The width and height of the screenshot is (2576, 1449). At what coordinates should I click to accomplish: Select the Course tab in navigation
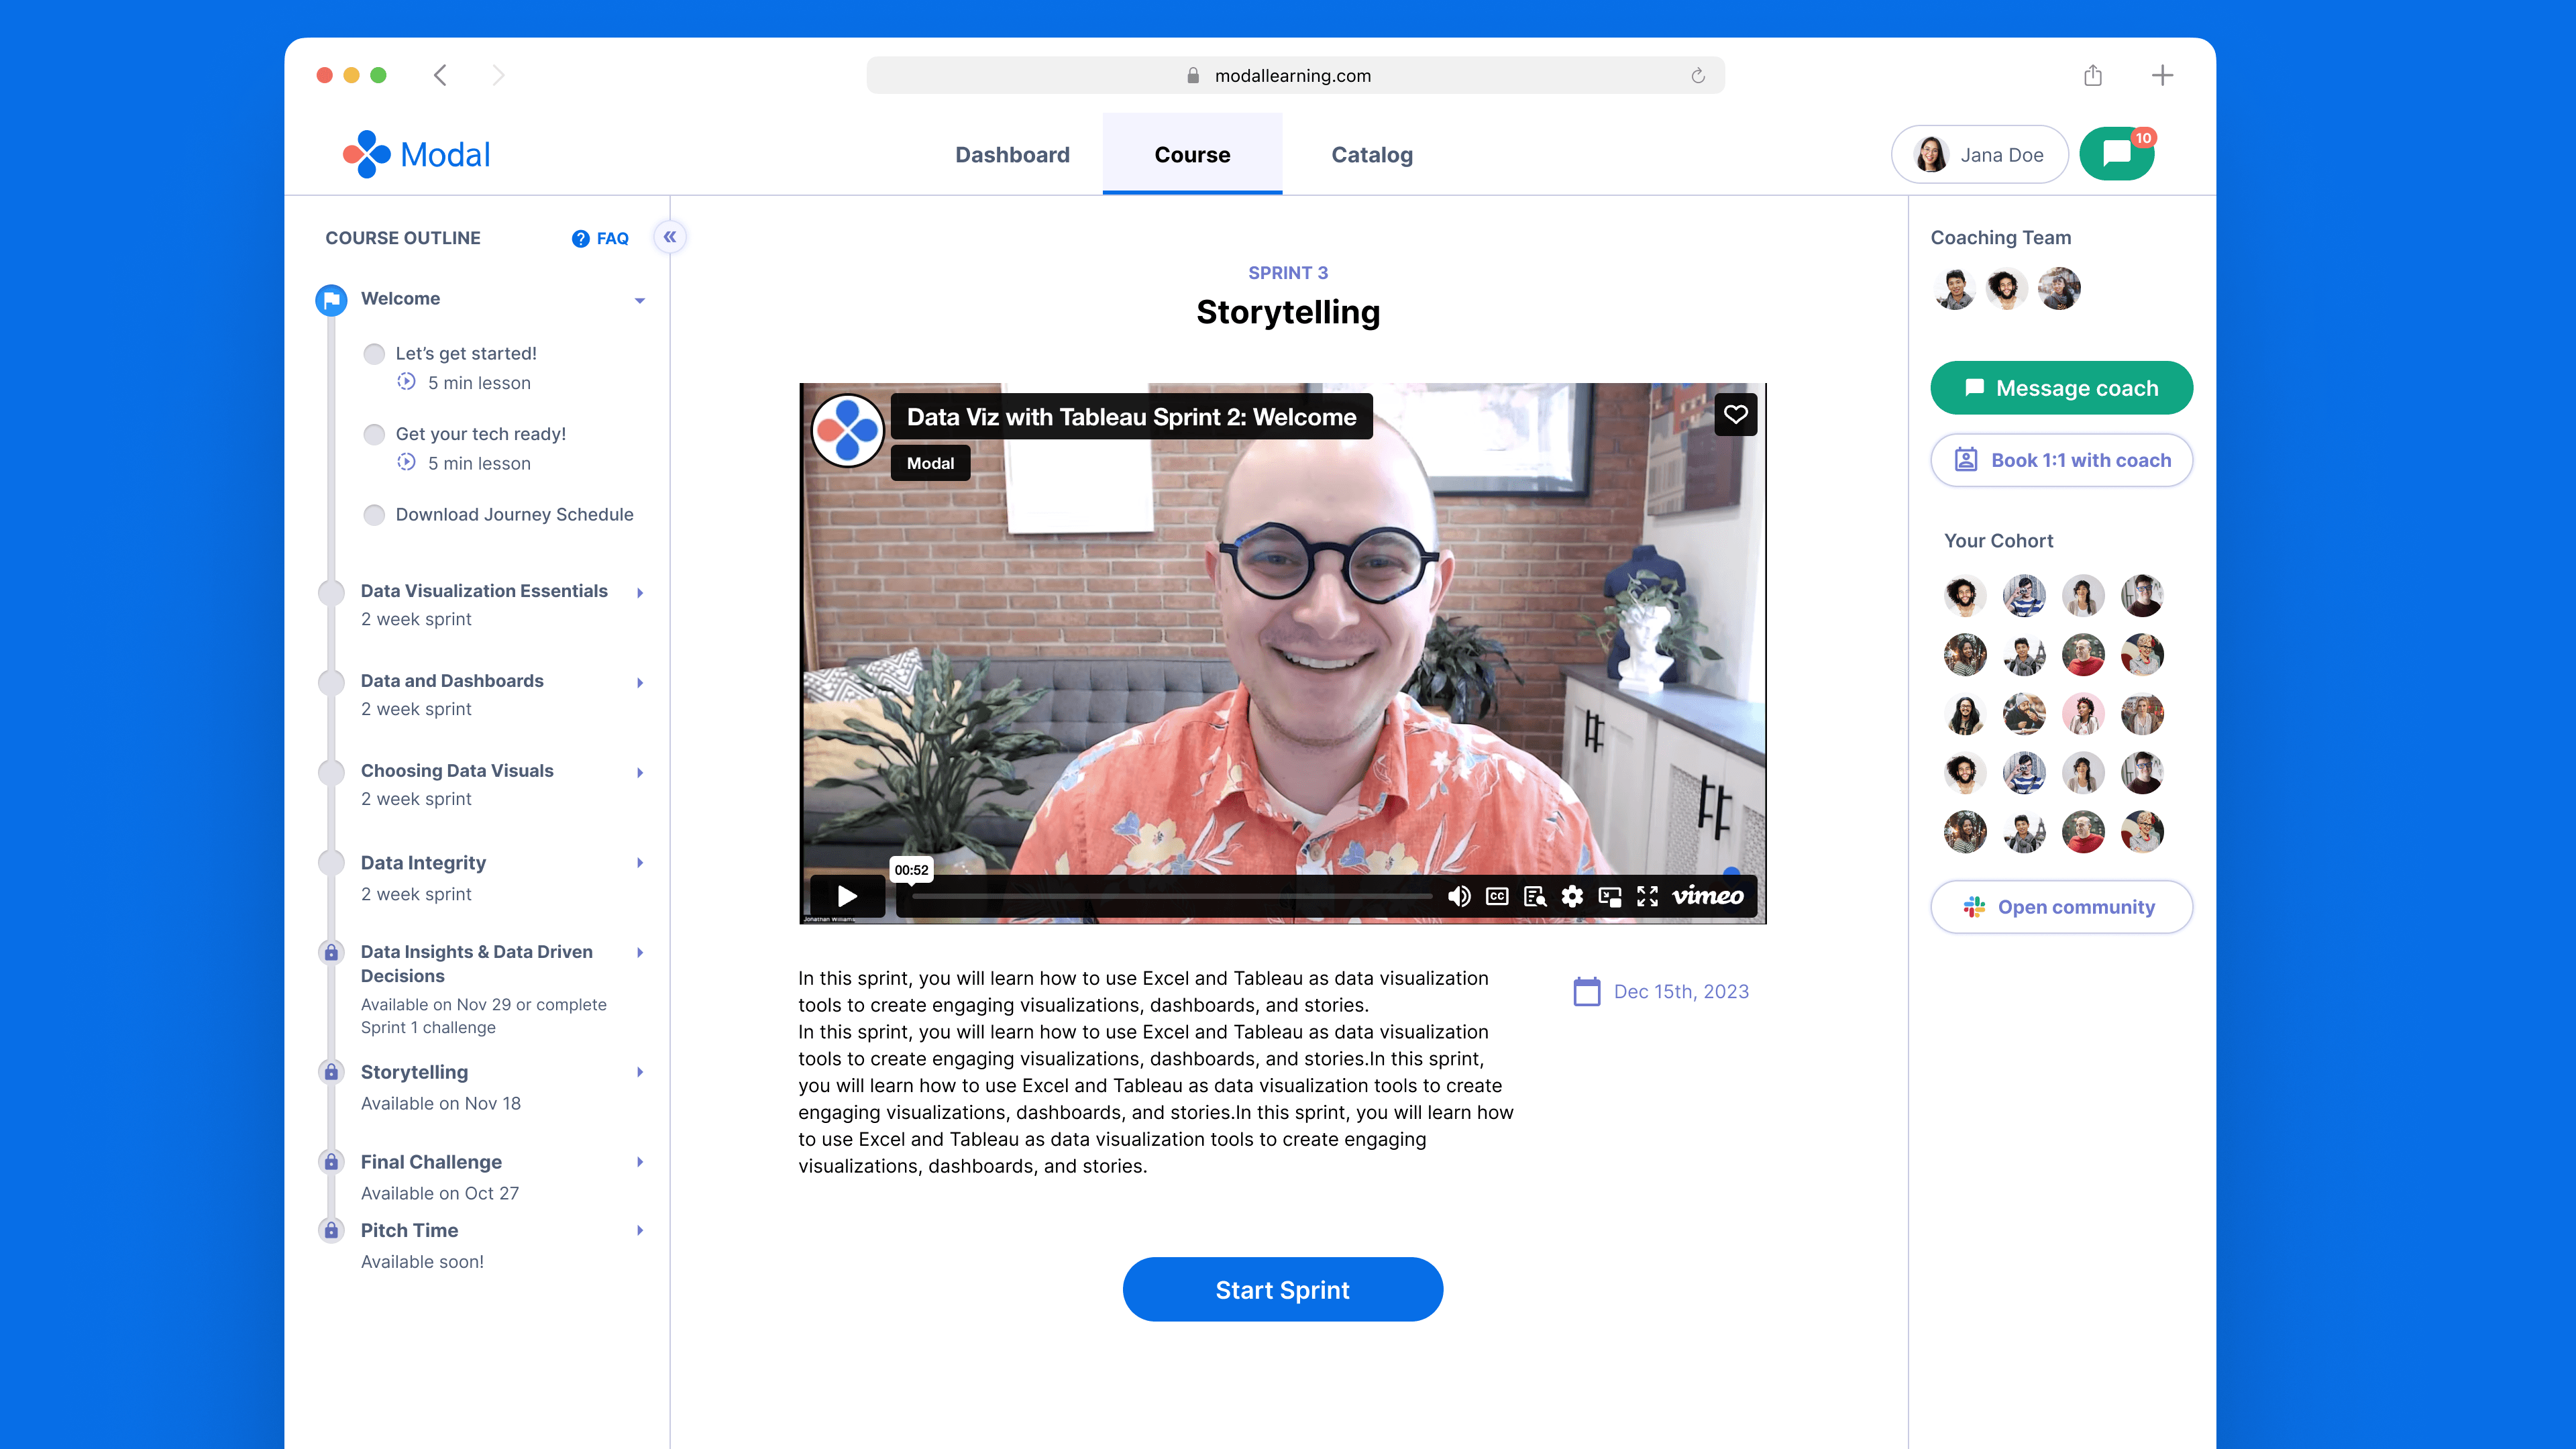pyautogui.click(x=1193, y=154)
